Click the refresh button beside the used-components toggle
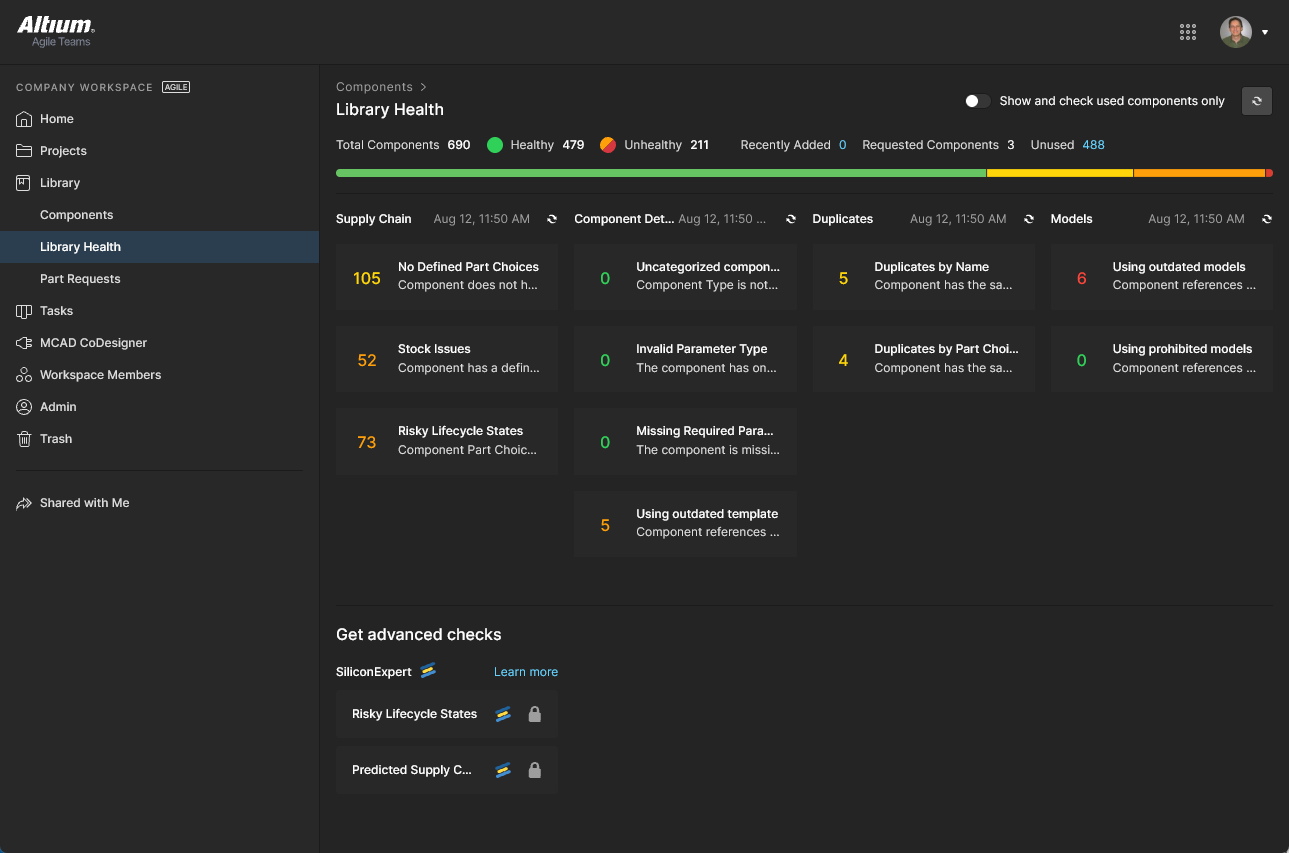 1256,101
